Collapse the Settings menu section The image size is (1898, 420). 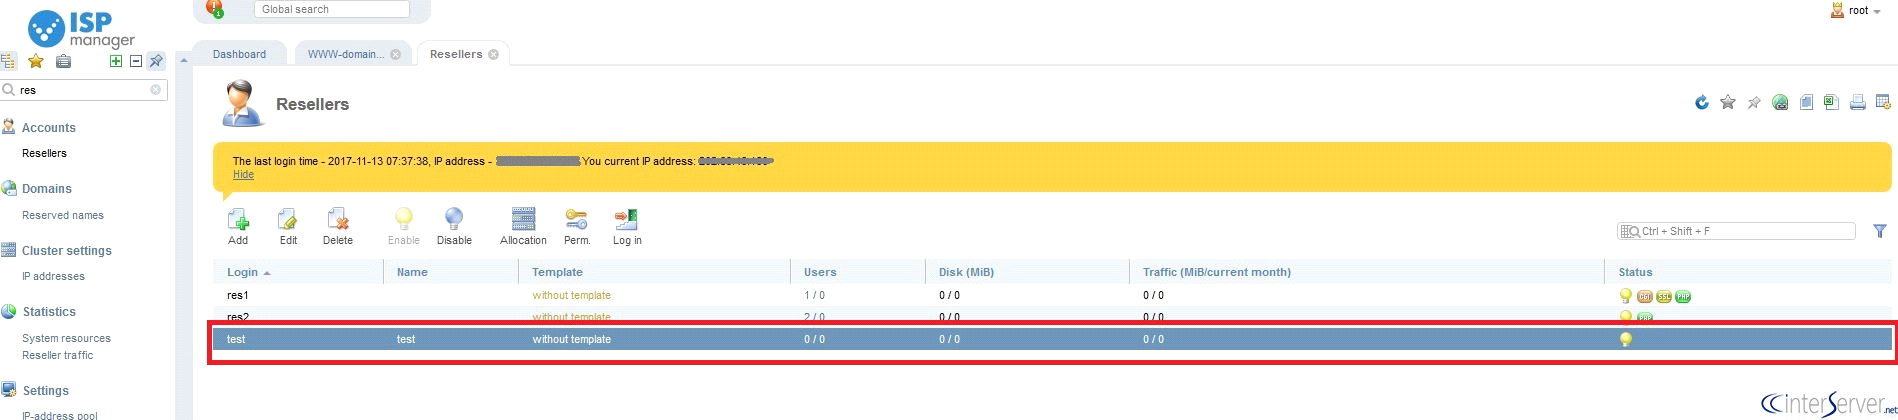(45, 391)
